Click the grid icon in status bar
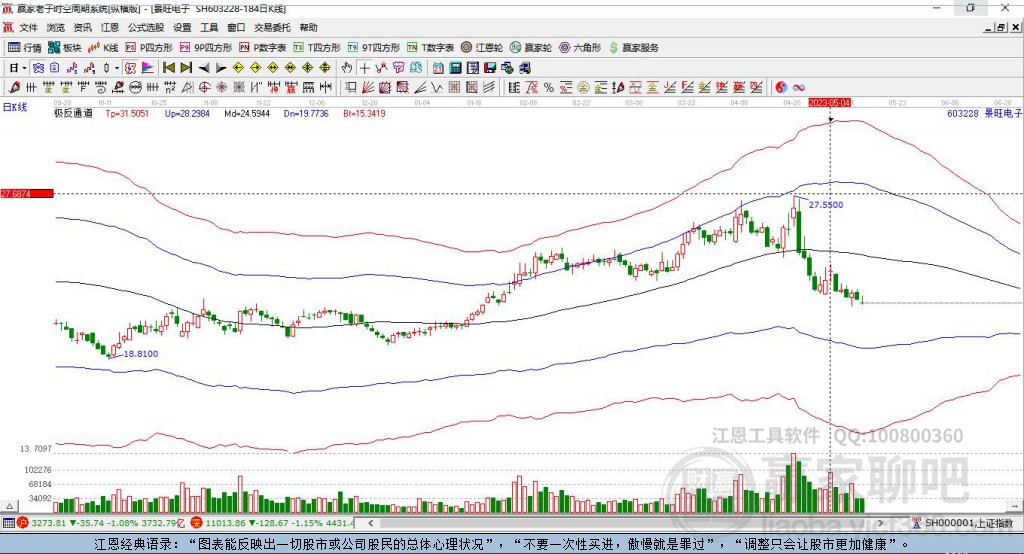The width and height of the screenshot is (1024, 554). click(8, 523)
